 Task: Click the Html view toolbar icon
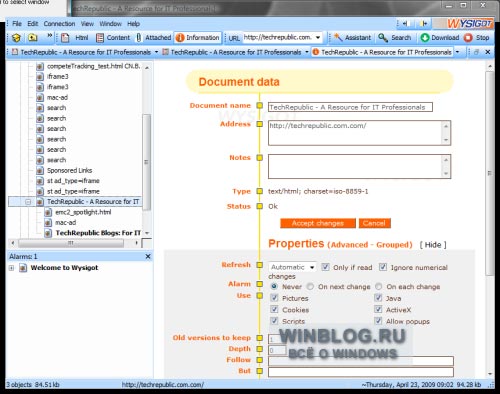click(x=66, y=38)
